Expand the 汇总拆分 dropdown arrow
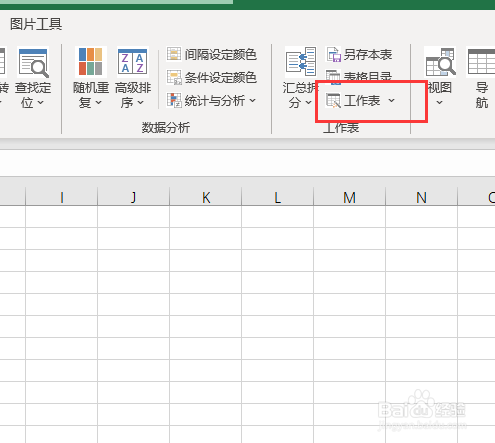This screenshot has width=495, height=443. click(x=309, y=102)
